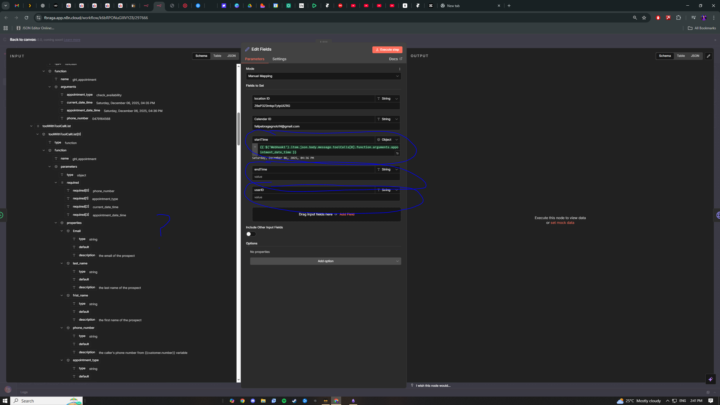
Task: Select the phone_number argument row
Action: (86, 118)
